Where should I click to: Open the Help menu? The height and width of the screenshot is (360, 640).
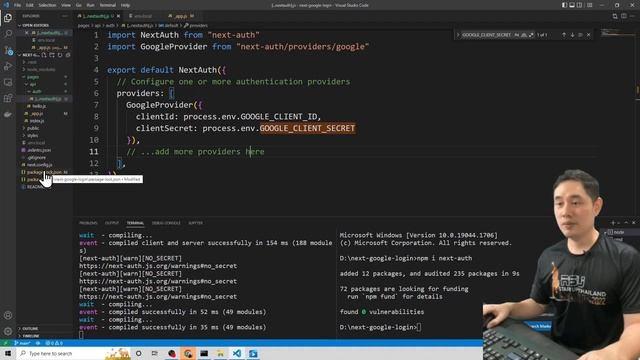pos(125,5)
